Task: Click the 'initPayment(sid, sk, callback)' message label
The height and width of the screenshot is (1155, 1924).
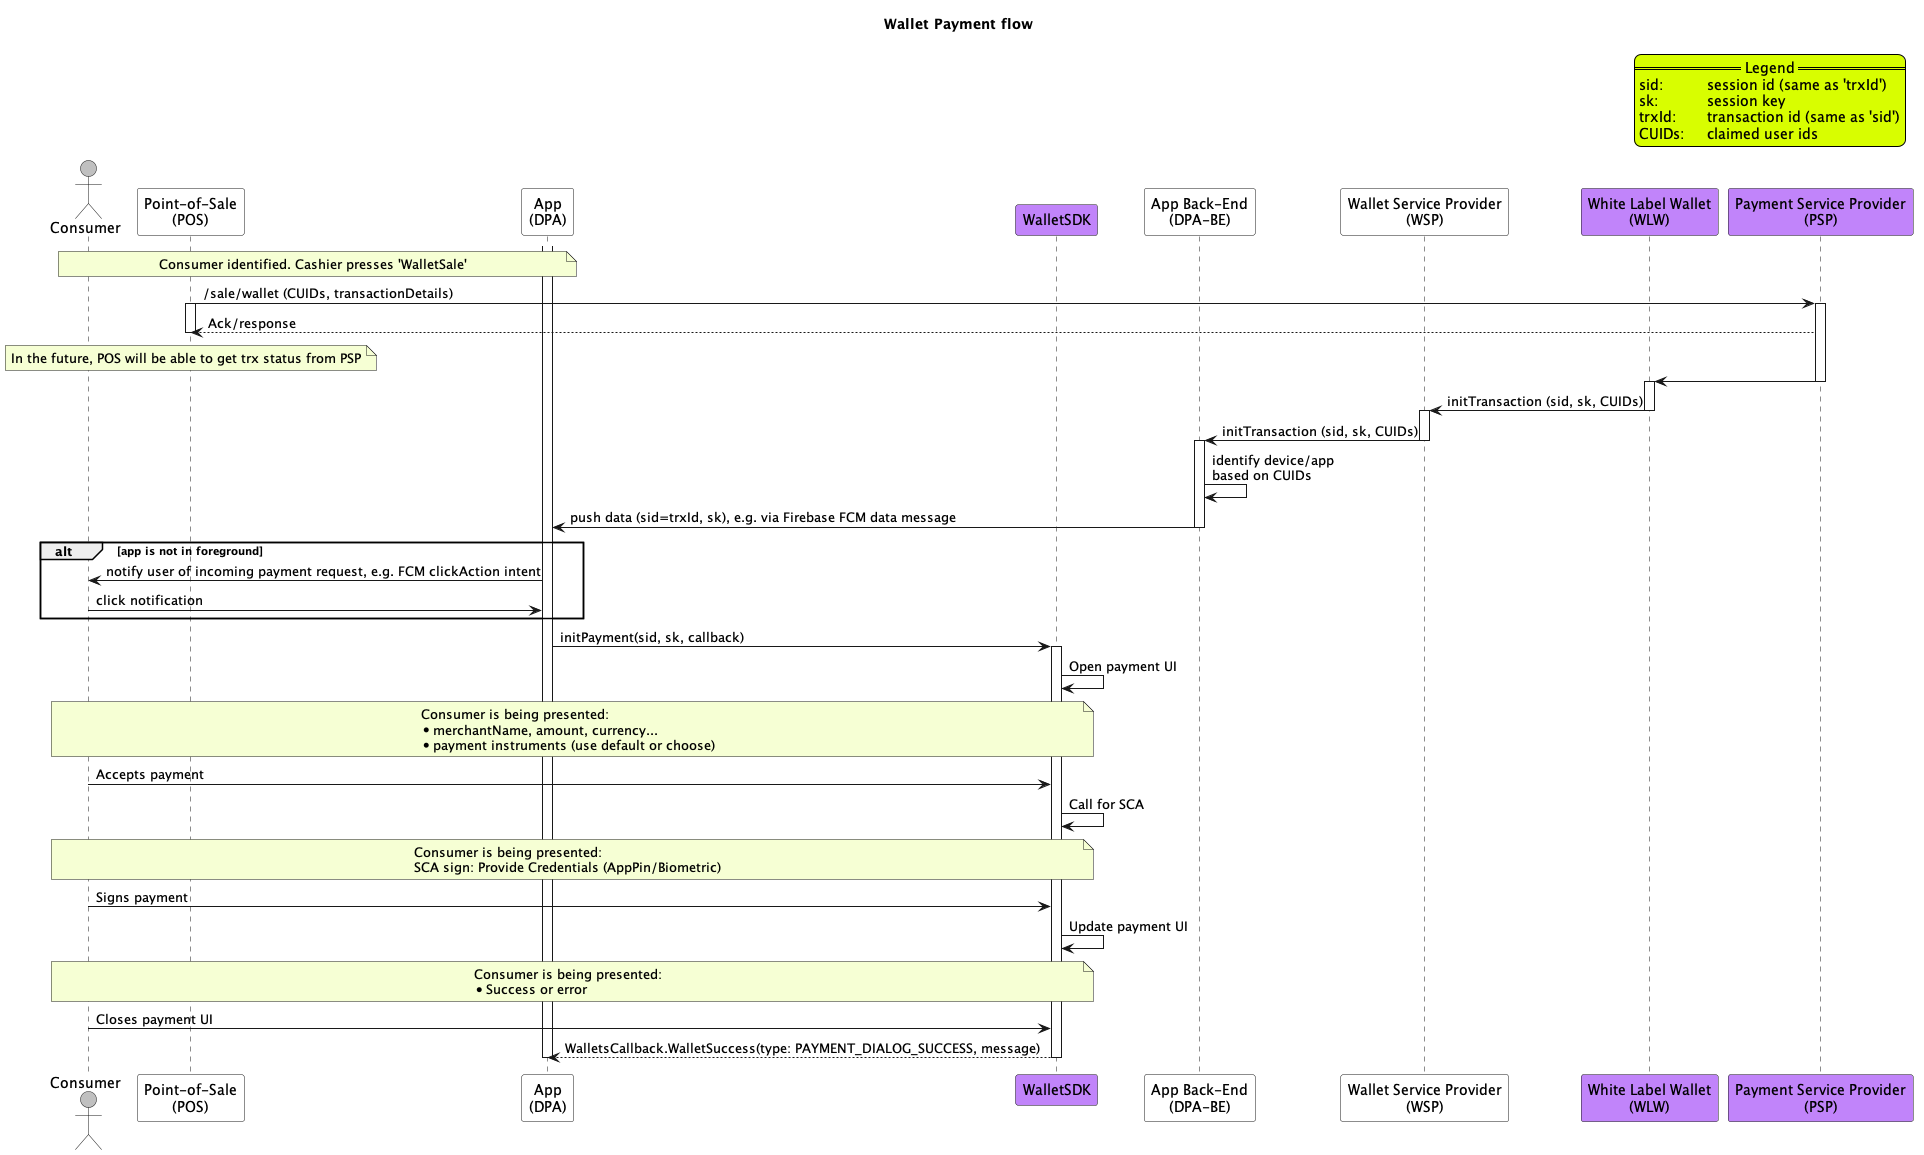Action: pyautogui.click(x=651, y=638)
